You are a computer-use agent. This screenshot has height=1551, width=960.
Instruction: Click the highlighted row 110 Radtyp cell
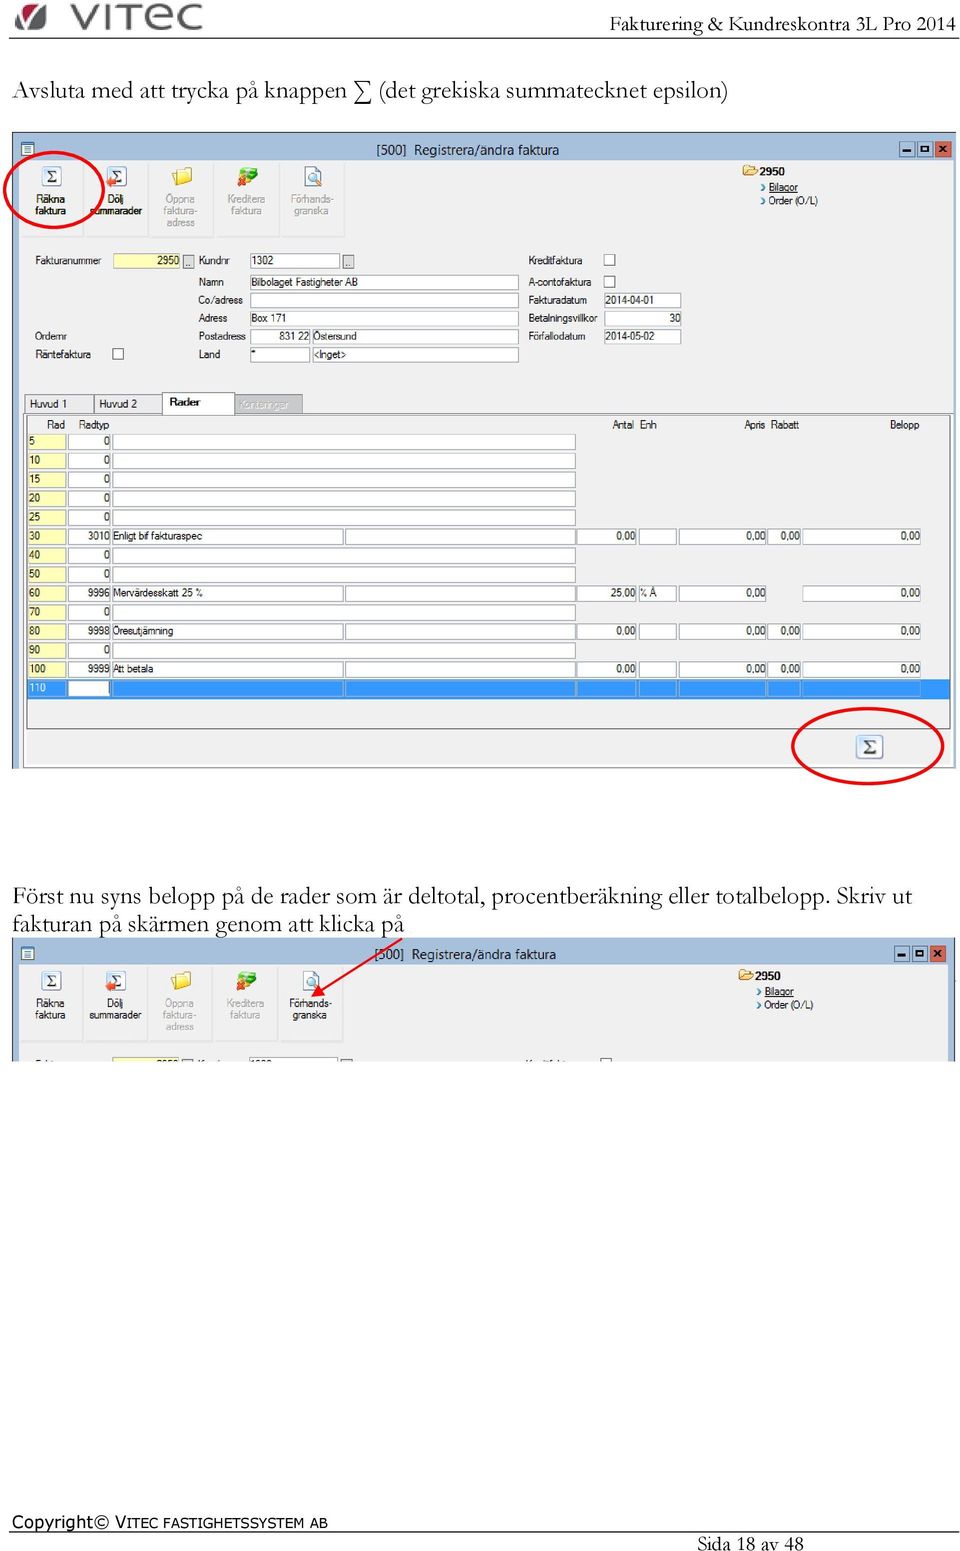[89, 688]
